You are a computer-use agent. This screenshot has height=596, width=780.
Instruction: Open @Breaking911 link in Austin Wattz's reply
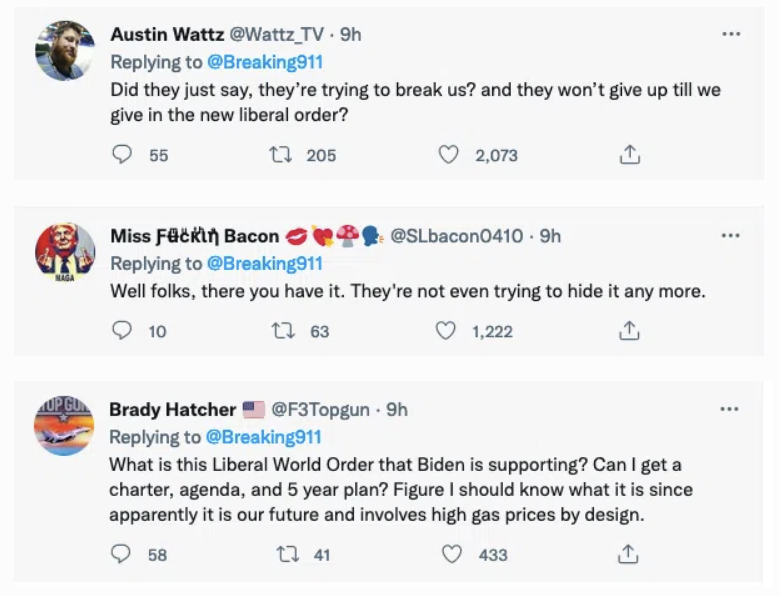(x=264, y=62)
